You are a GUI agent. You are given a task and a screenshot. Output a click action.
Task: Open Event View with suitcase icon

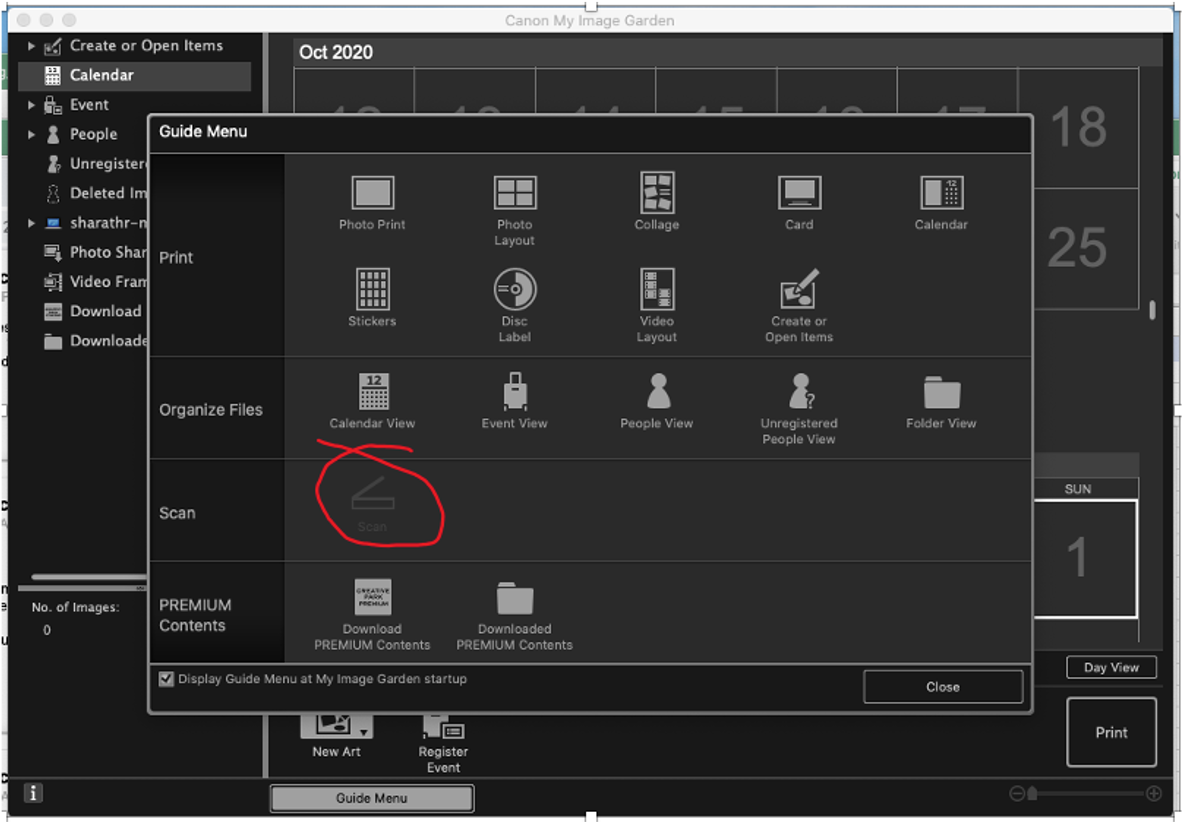(x=514, y=392)
